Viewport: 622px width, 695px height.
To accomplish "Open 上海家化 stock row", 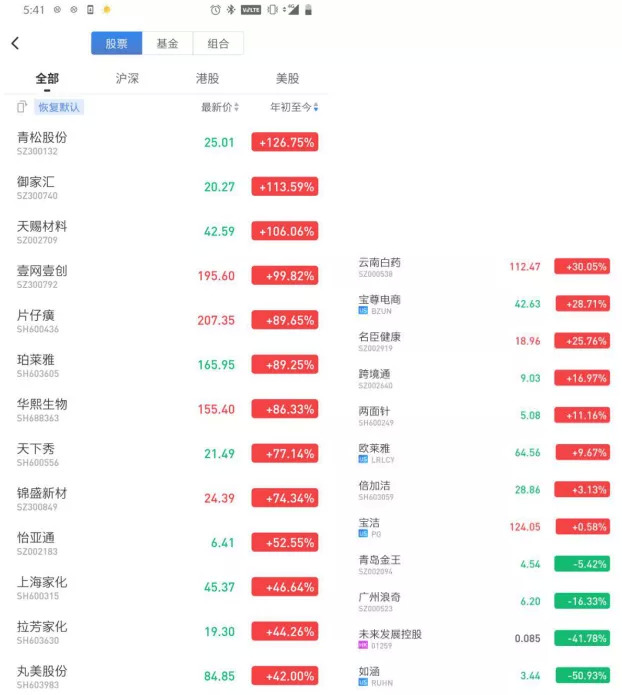I will click(166, 587).
